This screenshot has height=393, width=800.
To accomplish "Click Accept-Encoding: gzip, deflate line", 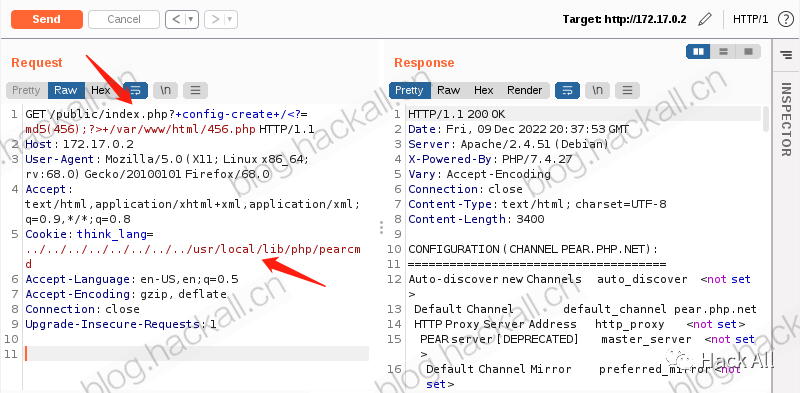I will 126,294.
